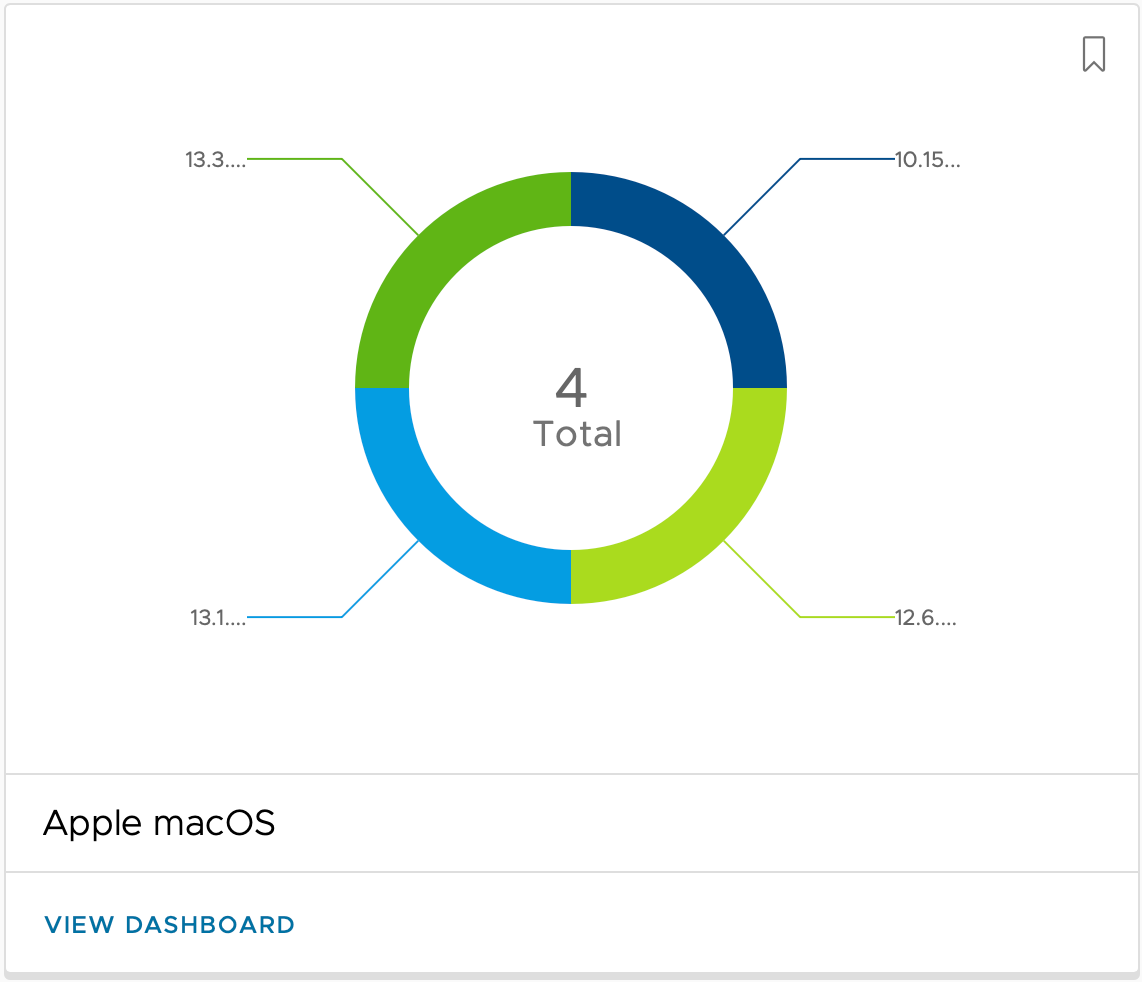Screen dimensions: 1142x982
Task: Click the number 4 in donut center
Action: tap(571, 388)
